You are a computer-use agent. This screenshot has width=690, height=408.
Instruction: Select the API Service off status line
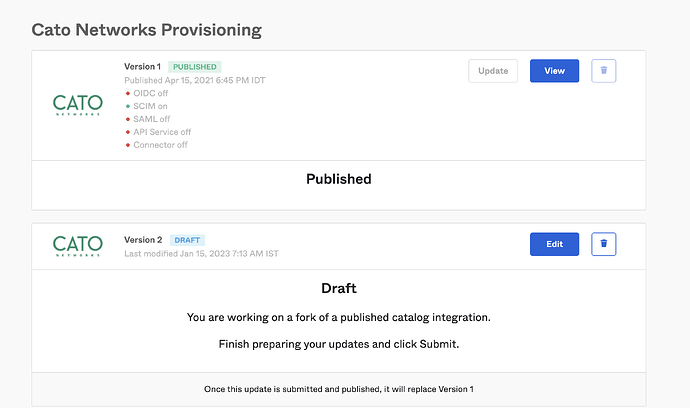[x=158, y=132]
